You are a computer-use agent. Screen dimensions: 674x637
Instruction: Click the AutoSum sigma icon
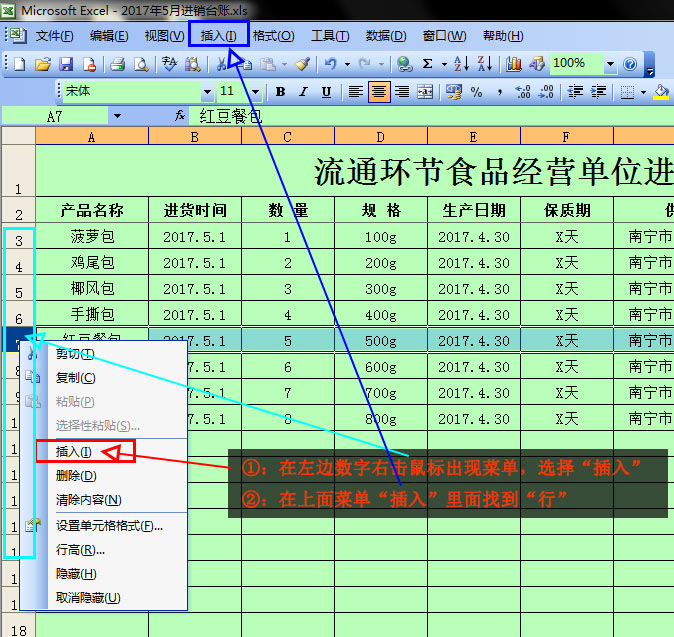428,64
